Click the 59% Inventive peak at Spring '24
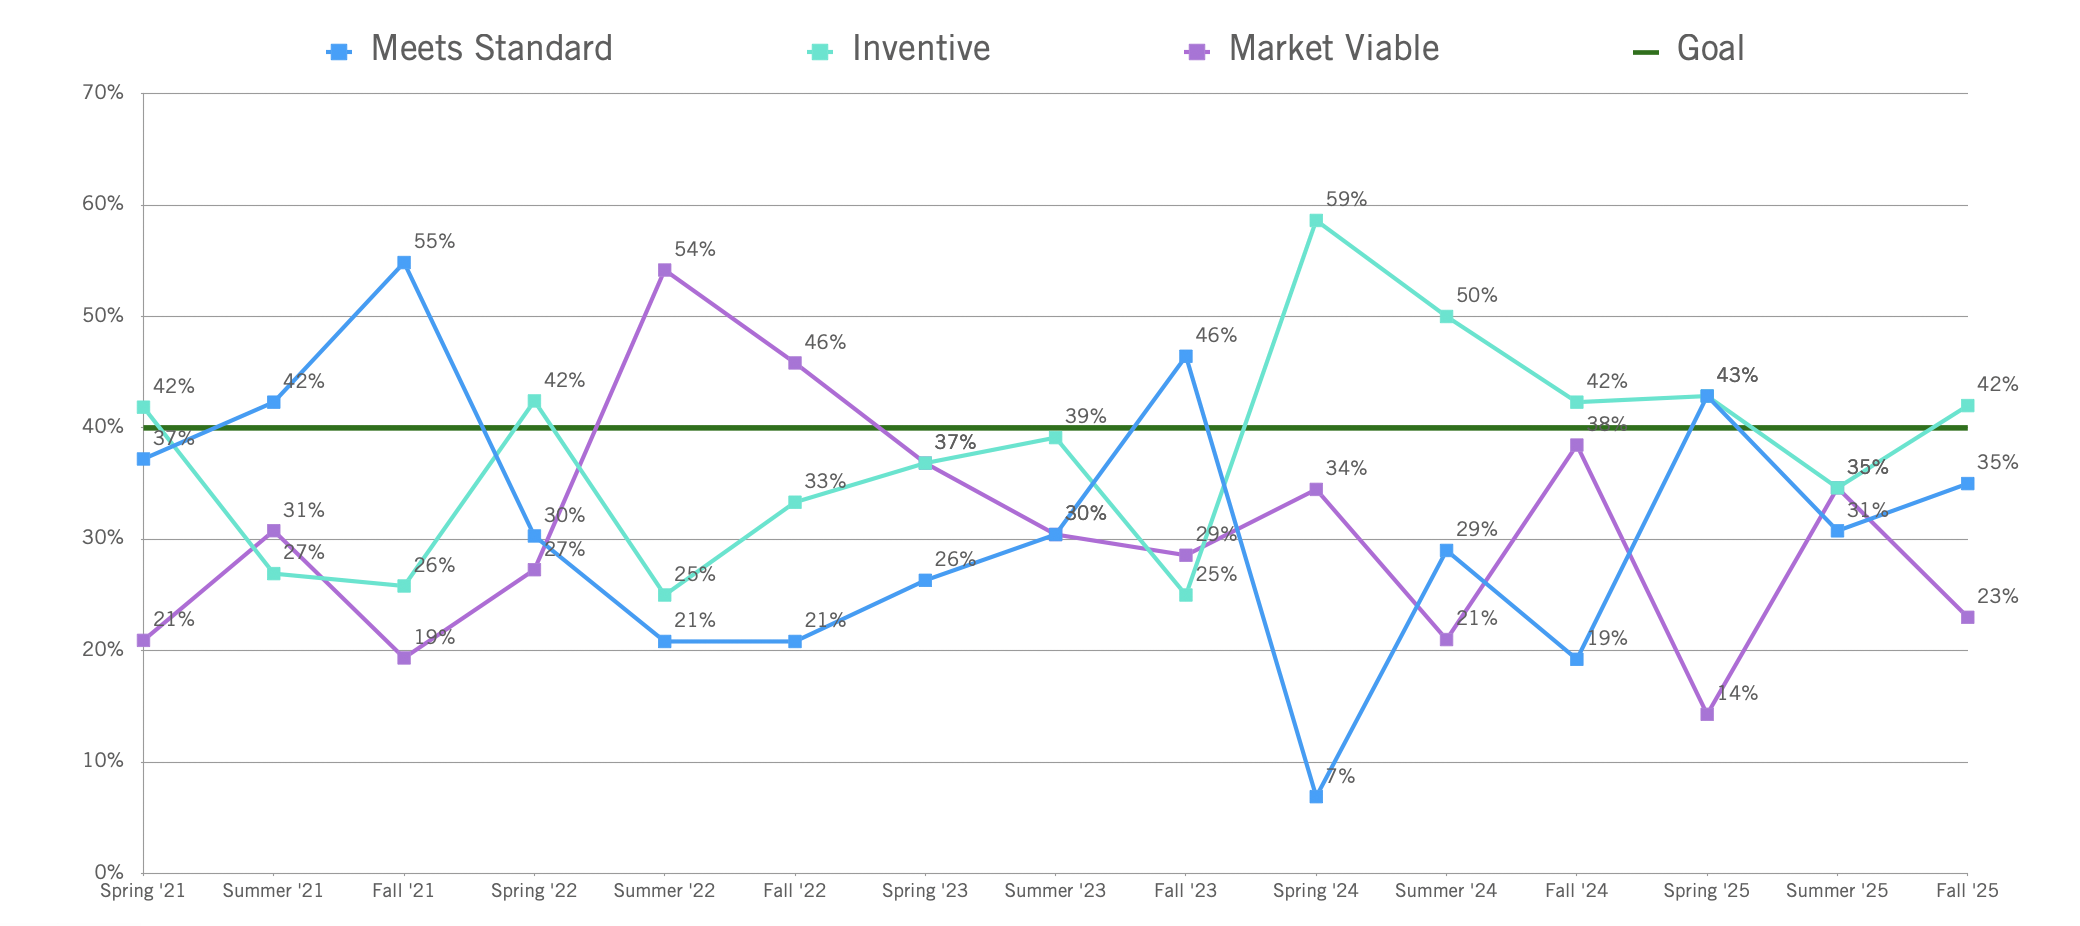 1316,221
